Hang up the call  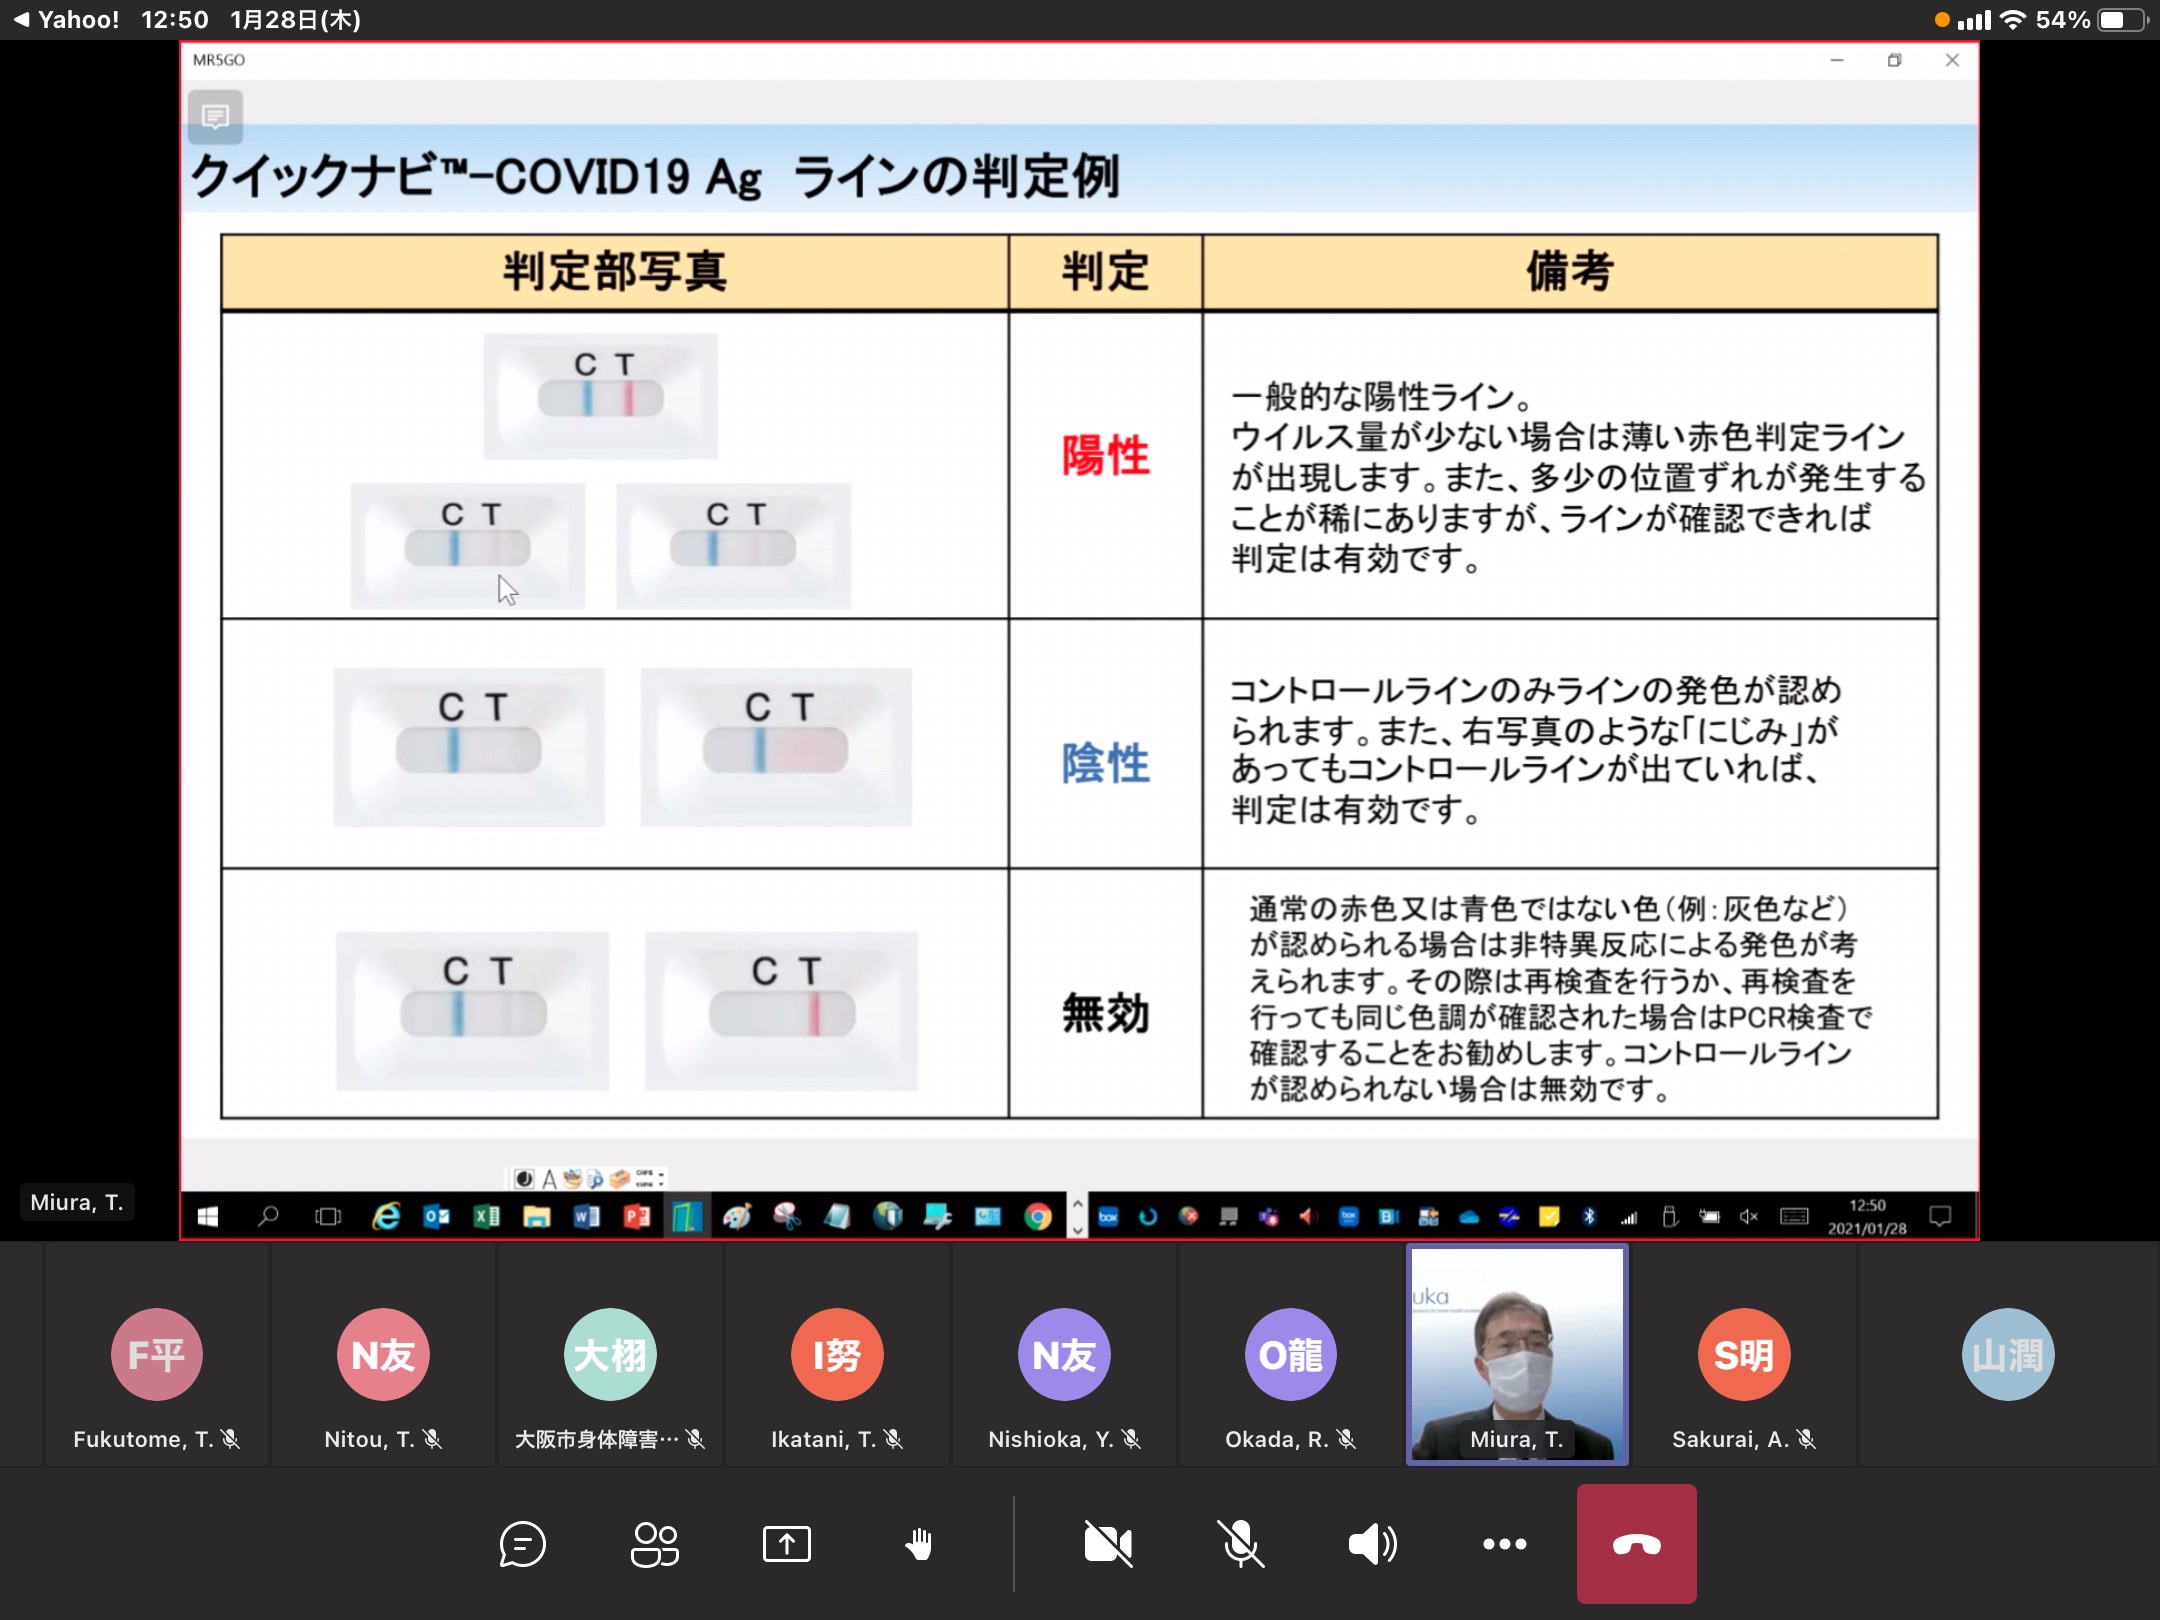[1637, 1544]
